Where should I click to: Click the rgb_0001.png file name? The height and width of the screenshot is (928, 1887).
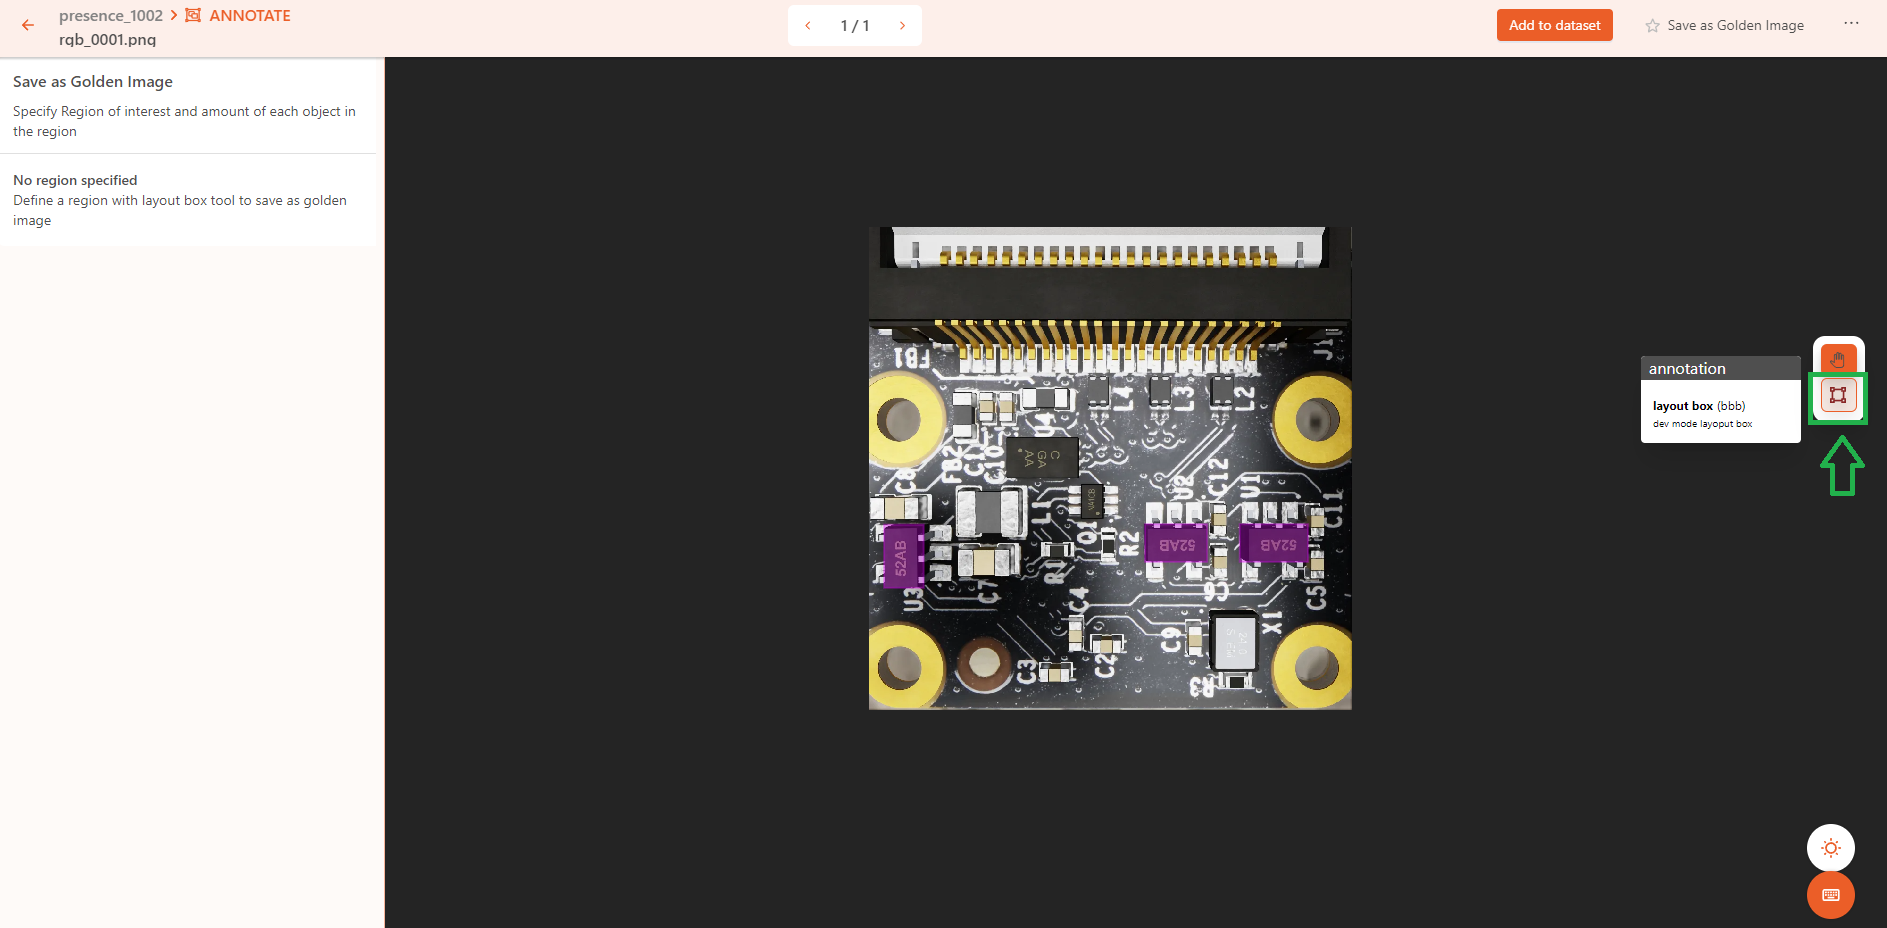[x=107, y=40]
